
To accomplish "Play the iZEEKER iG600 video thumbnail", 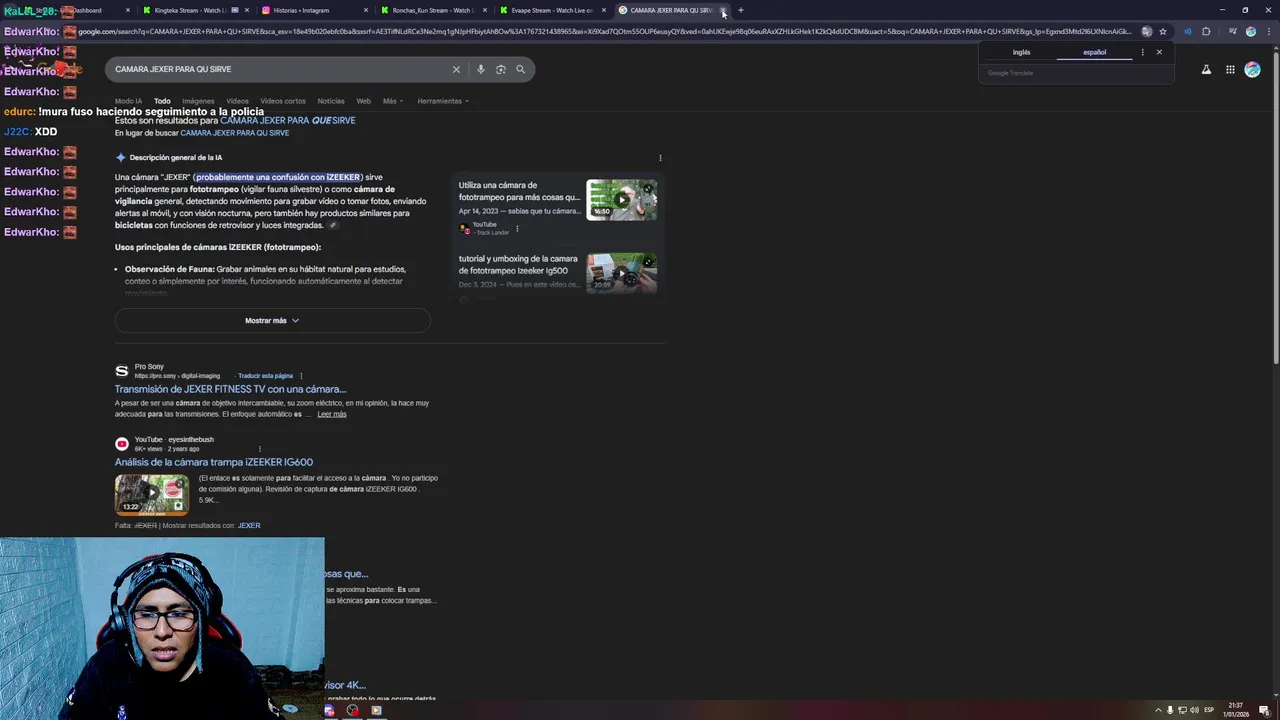I will (152, 494).
